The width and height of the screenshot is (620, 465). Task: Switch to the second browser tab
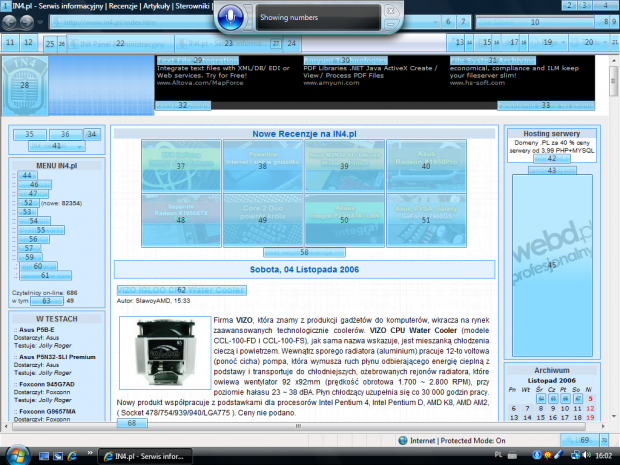click(x=228, y=44)
